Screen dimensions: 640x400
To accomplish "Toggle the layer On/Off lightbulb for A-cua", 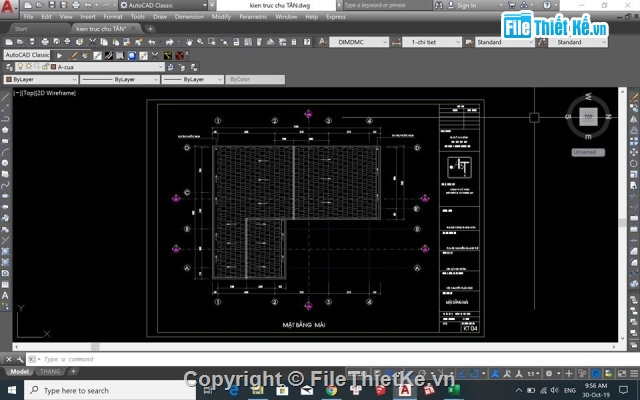I will click(20, 67).
